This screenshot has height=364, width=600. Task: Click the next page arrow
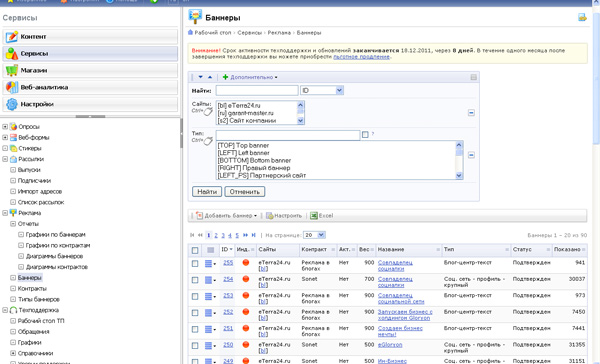[245, 235]
